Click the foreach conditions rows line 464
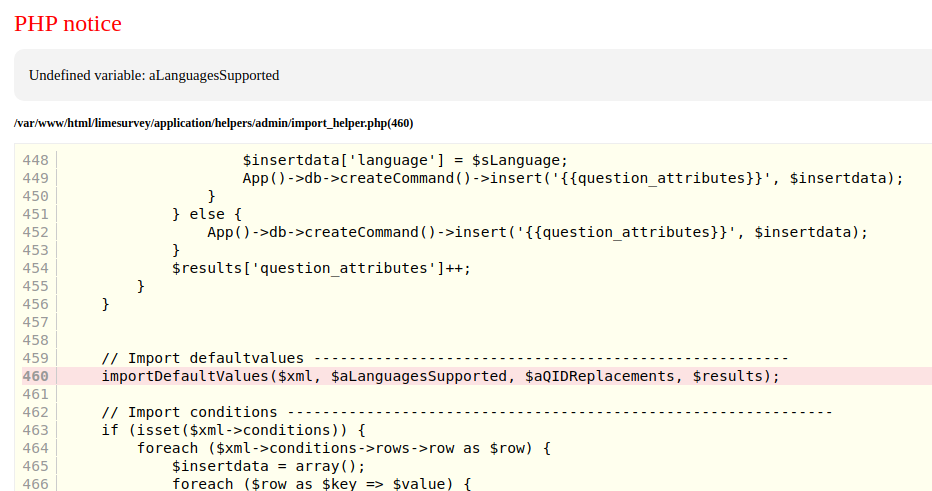 pyautogui.click(x=343, y=448)
